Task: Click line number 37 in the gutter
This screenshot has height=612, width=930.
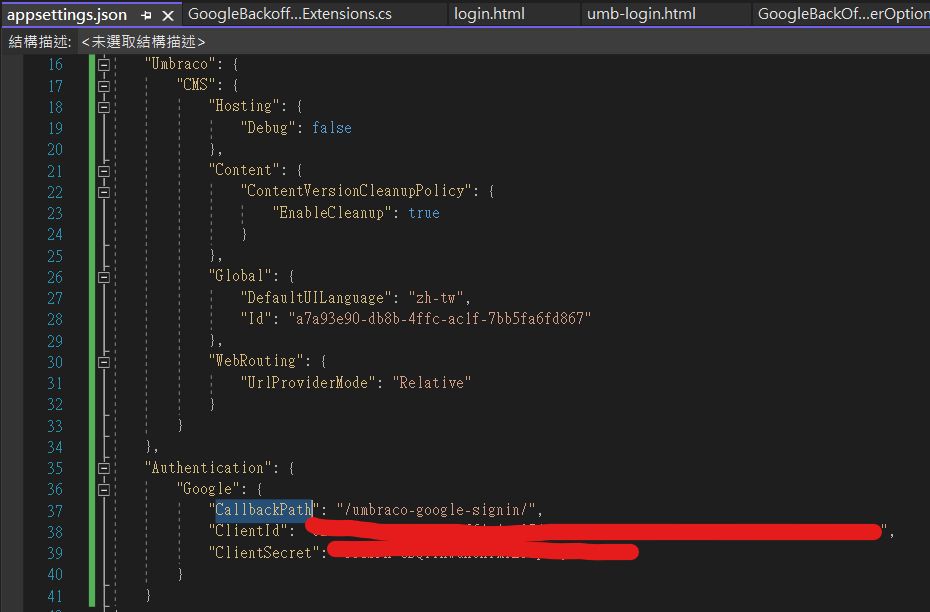Action: (55, 511)
